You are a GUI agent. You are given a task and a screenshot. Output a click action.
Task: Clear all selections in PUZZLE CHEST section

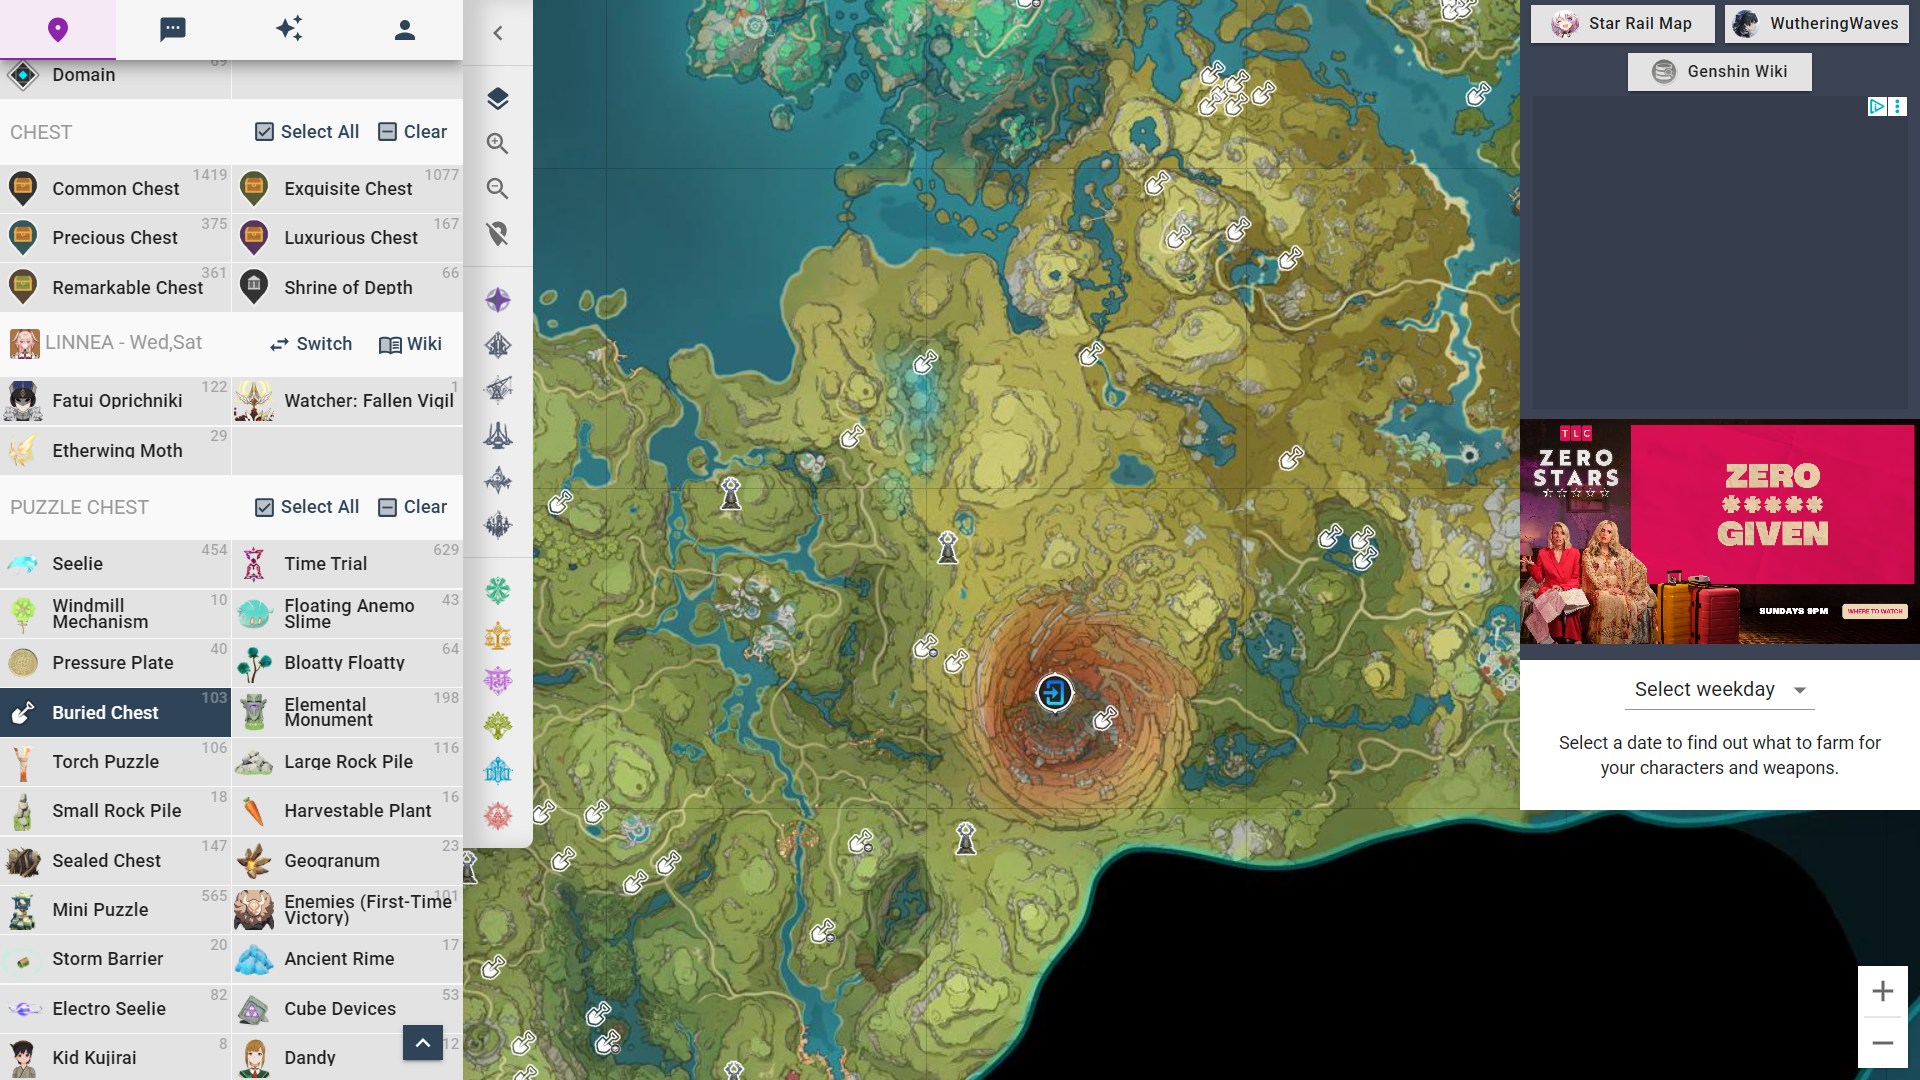(413, 507)
